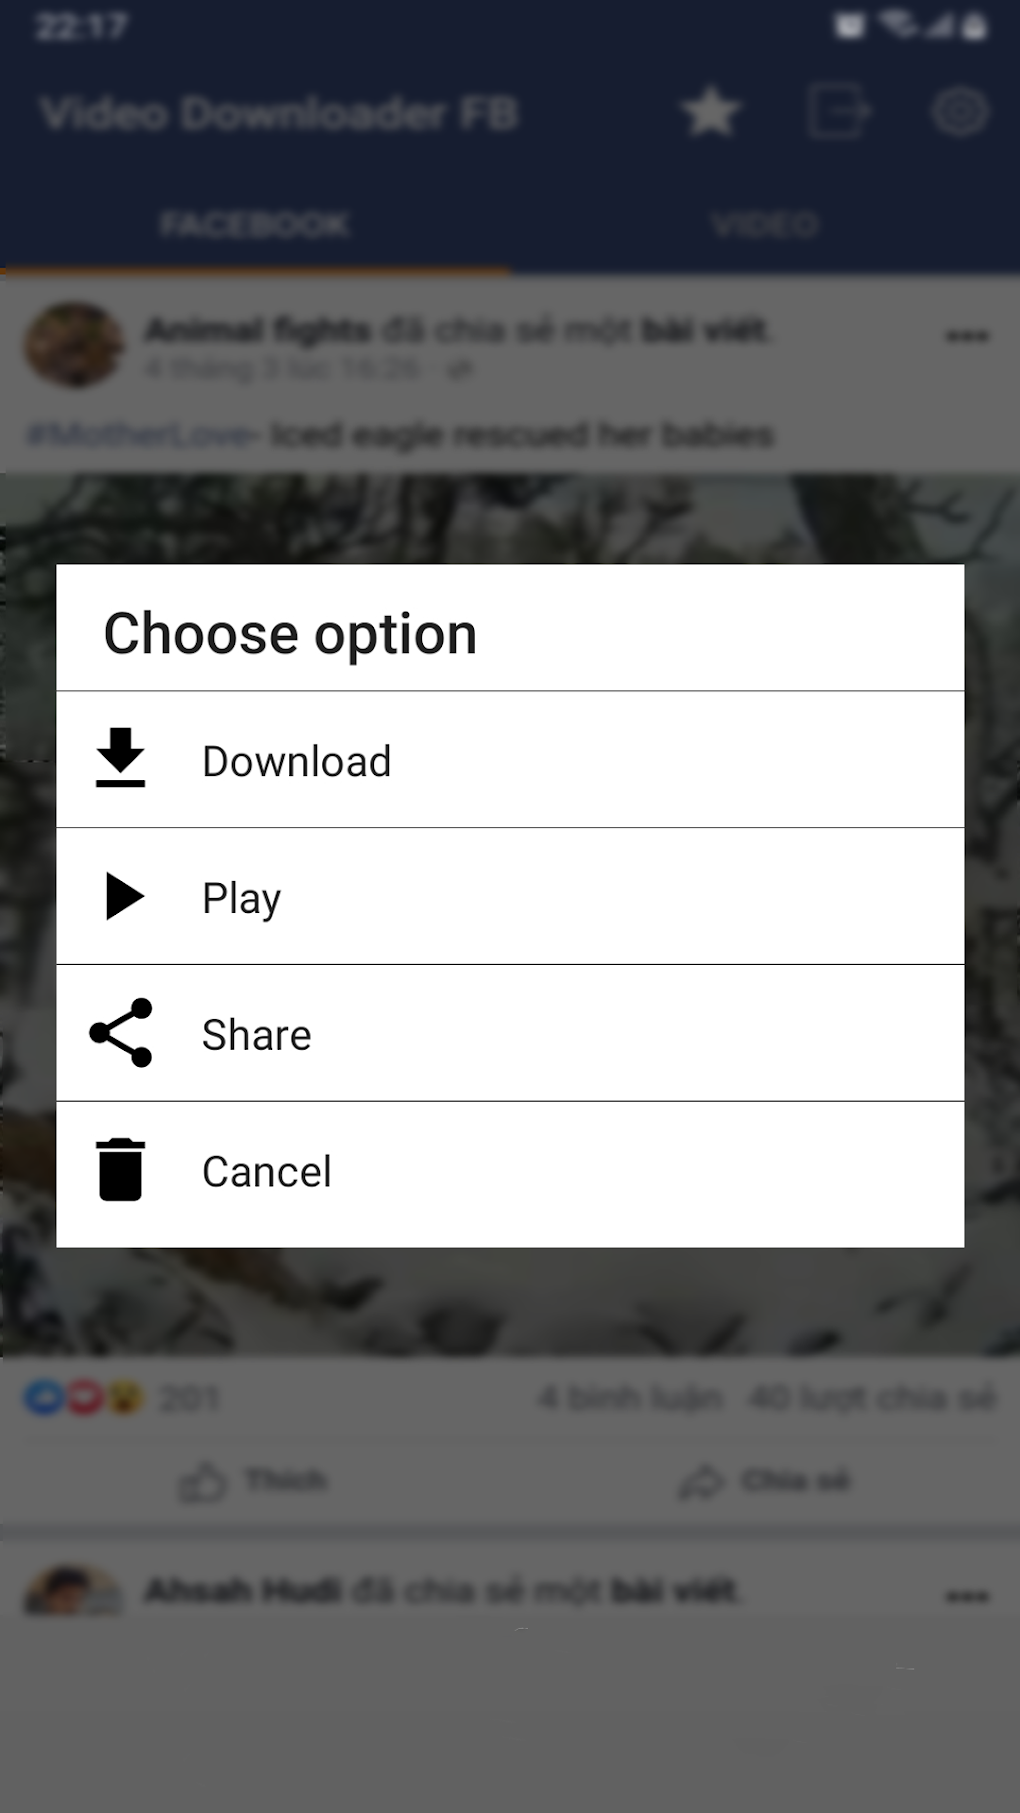Open the Animal fights post options menu
Screen dimensions: 1020x1813
(967, 336)
